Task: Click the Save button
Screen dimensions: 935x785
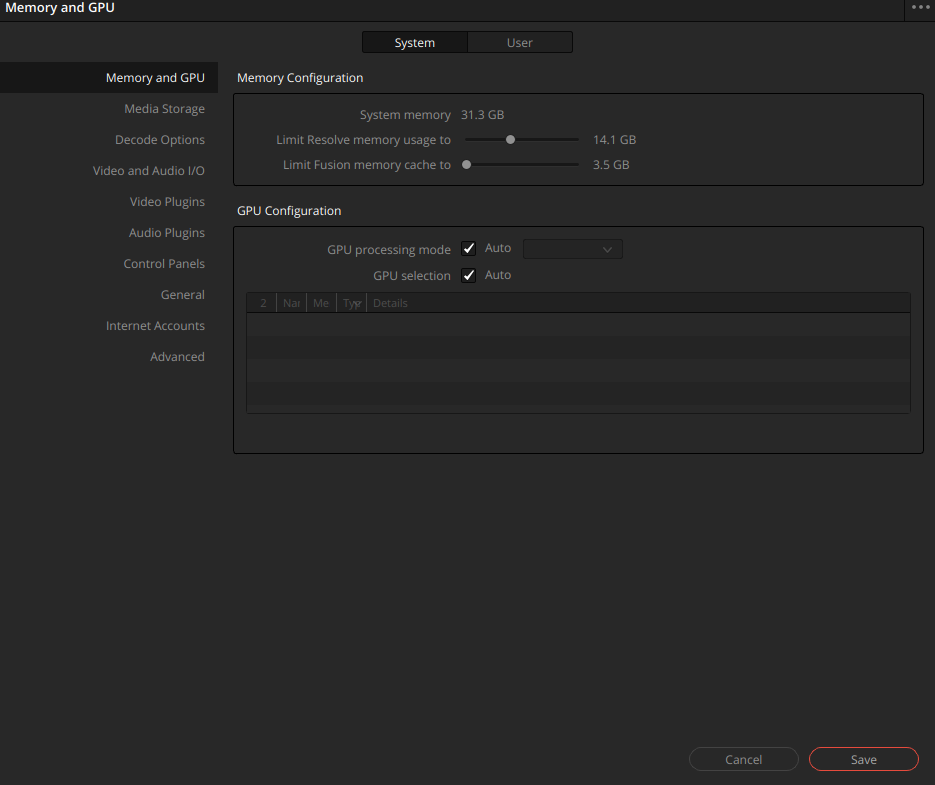Action: [863, 759]
